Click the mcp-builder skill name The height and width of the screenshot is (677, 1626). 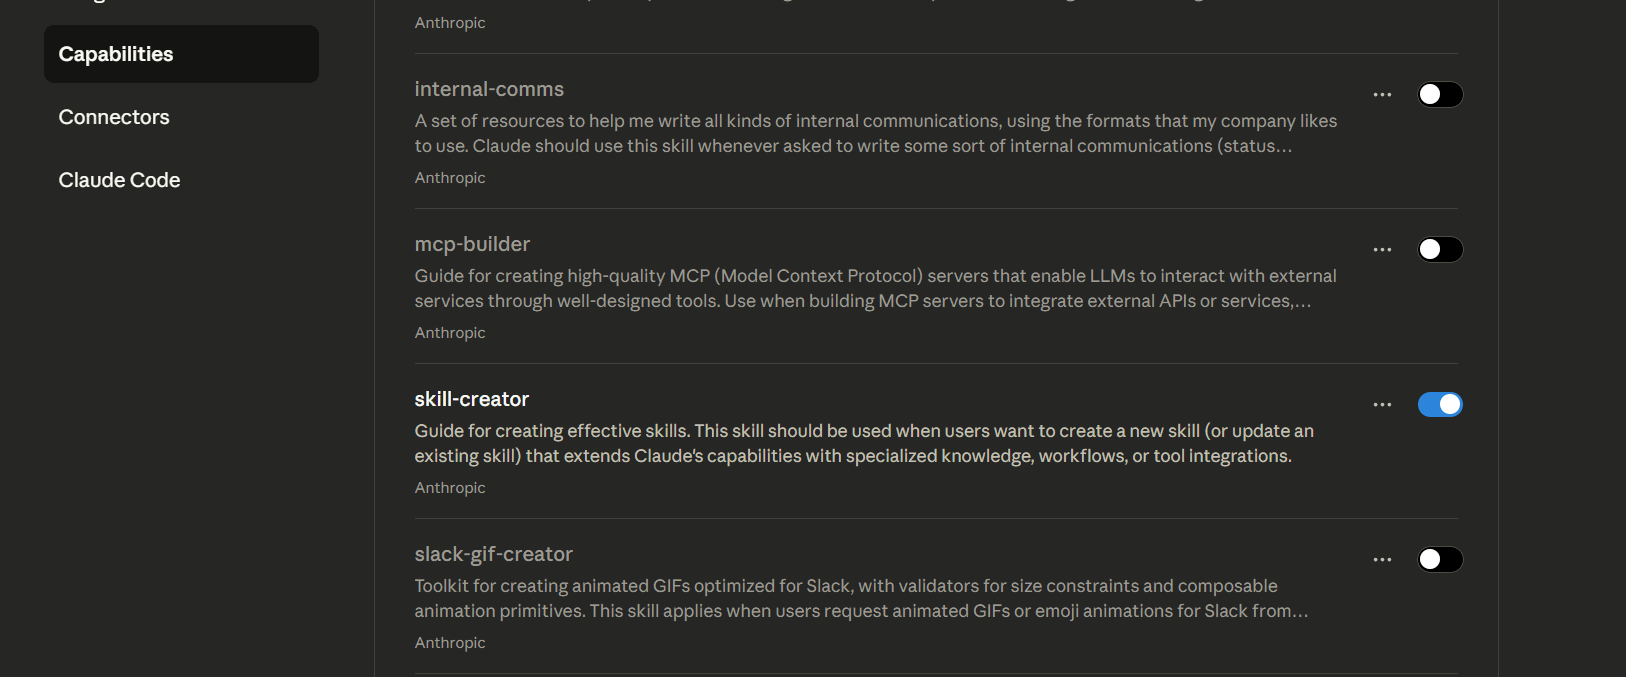coord(472,244)
